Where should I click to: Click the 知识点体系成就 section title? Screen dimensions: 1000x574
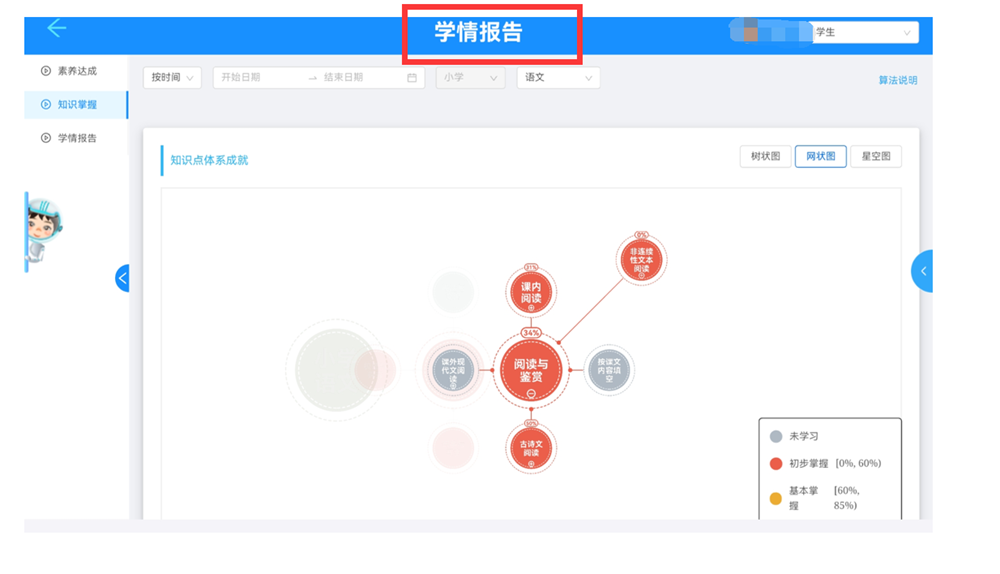209,160
